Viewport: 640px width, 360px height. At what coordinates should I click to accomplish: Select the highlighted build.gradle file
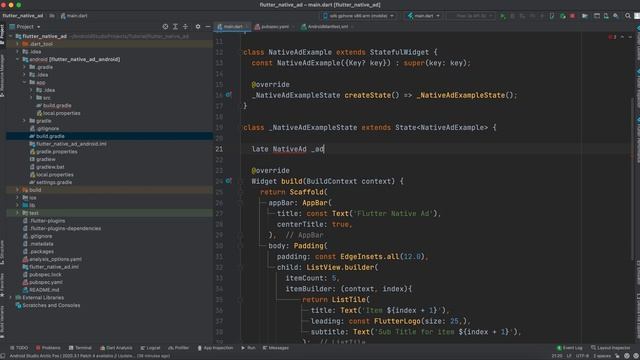click(x=109, y=136)
